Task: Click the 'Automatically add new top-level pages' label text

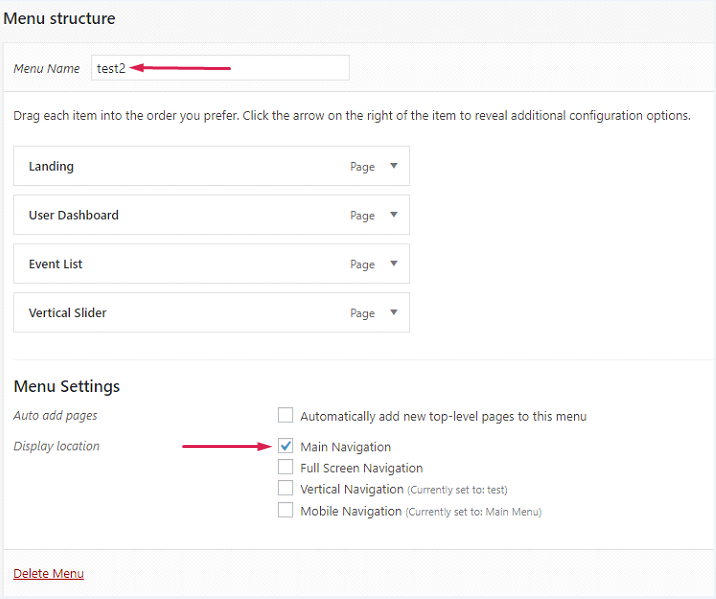Action: coord(443,417)
